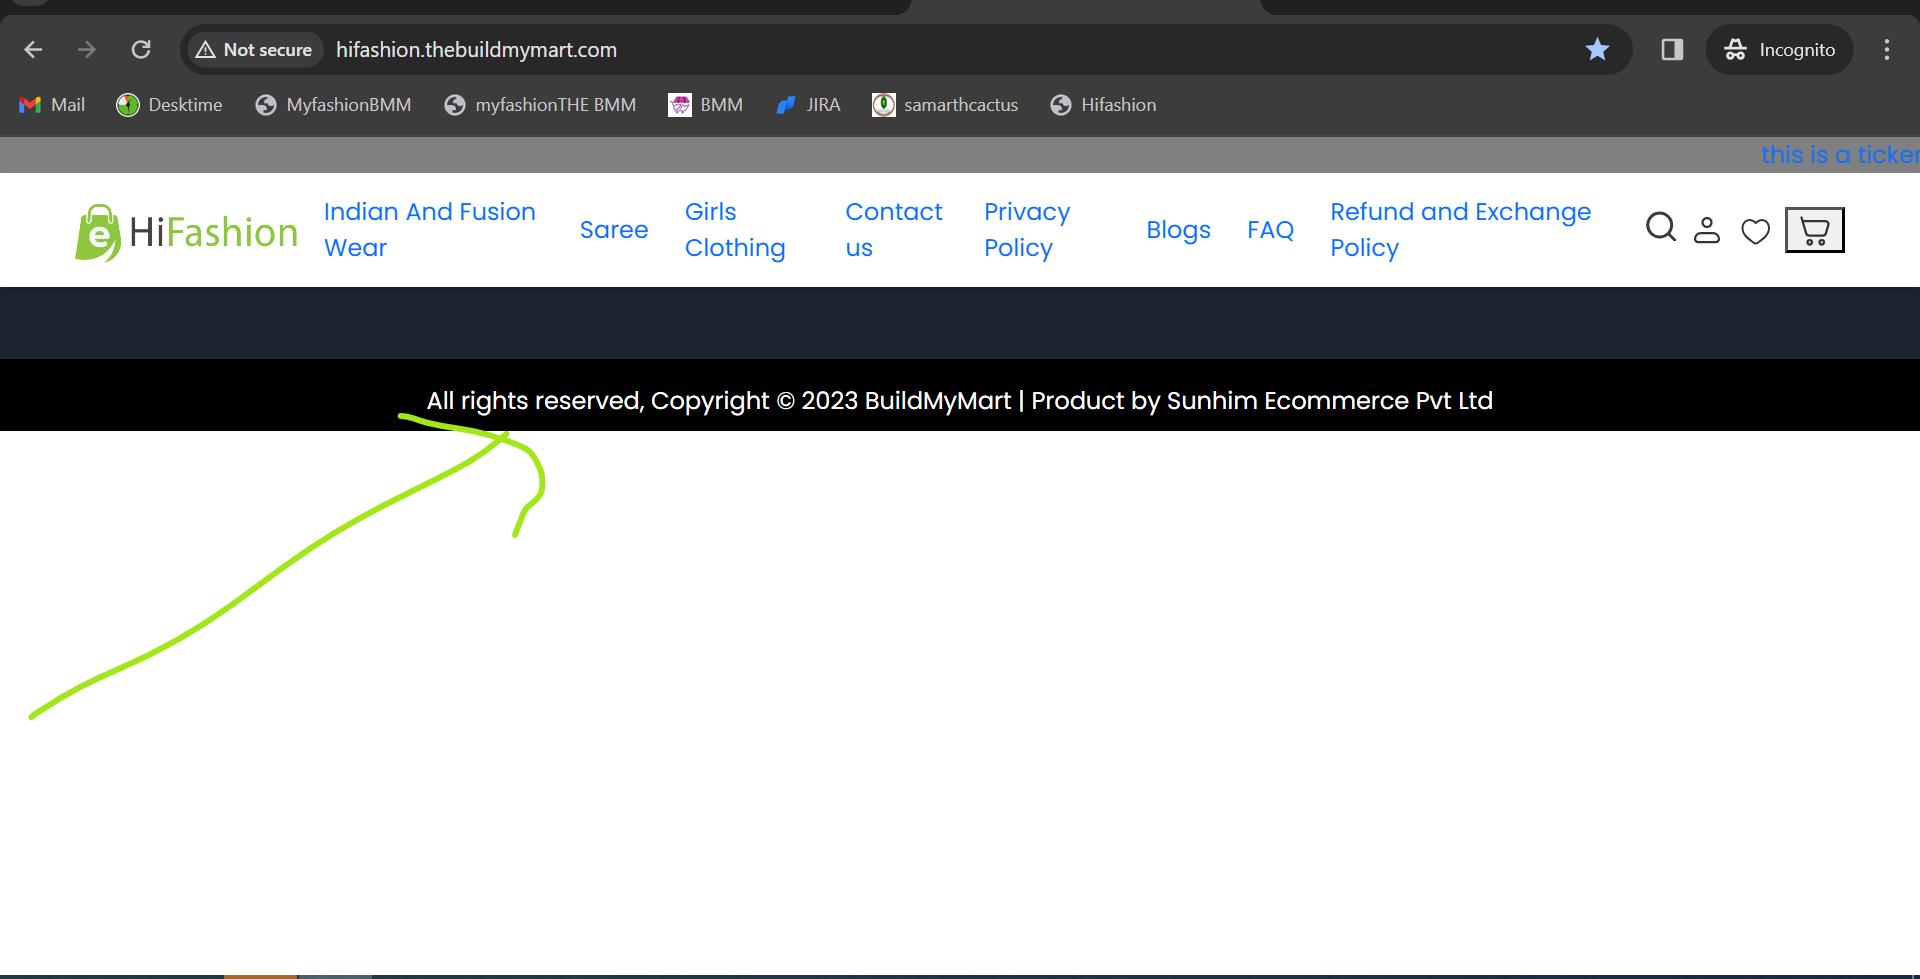Open the FAQ page
This screenshot has width=1920, height=979.
[x=1270, y=230]
